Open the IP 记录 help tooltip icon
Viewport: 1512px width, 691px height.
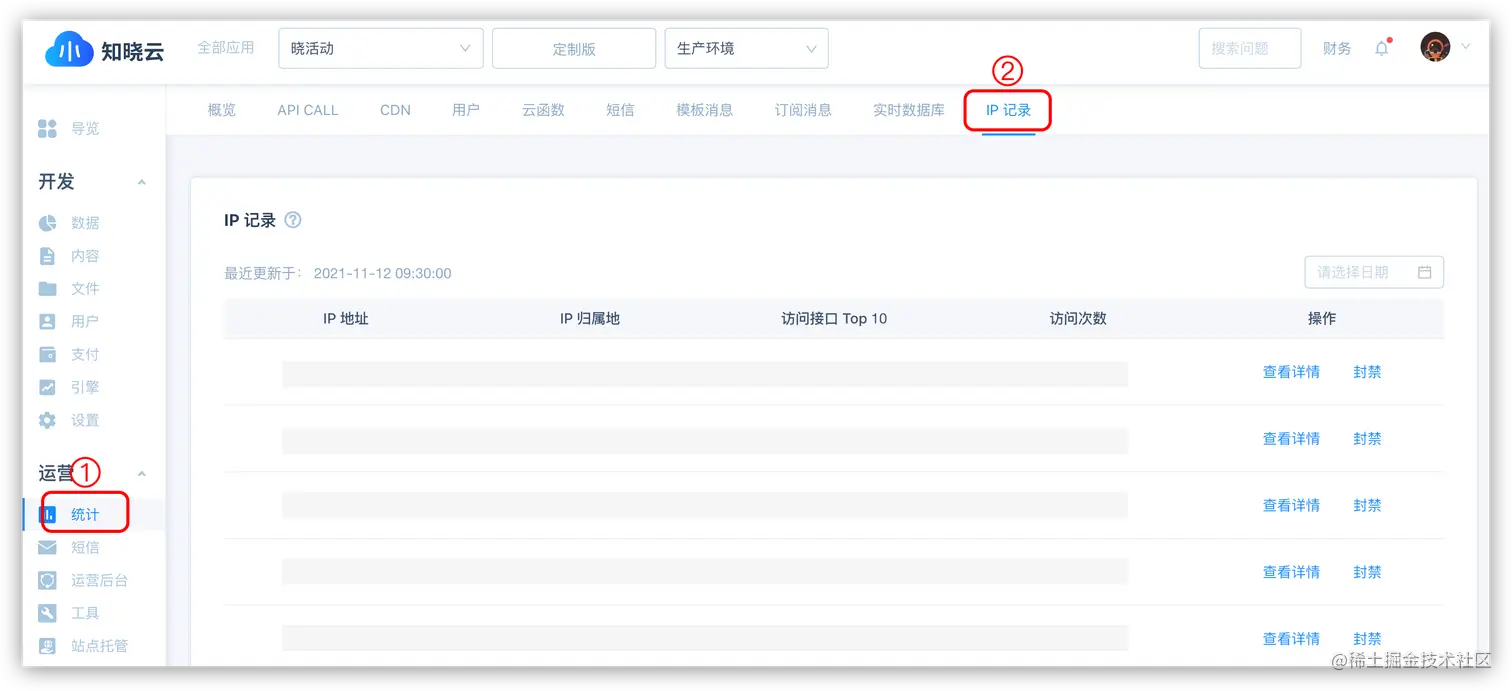tap(293, 220)
